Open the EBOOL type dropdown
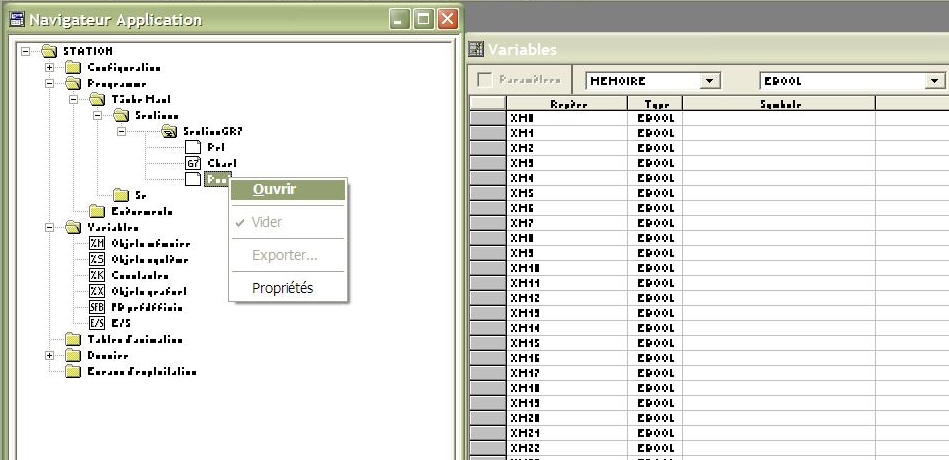Screen dimensions: 949x460 pyautogui.click(x=934, y=80)
